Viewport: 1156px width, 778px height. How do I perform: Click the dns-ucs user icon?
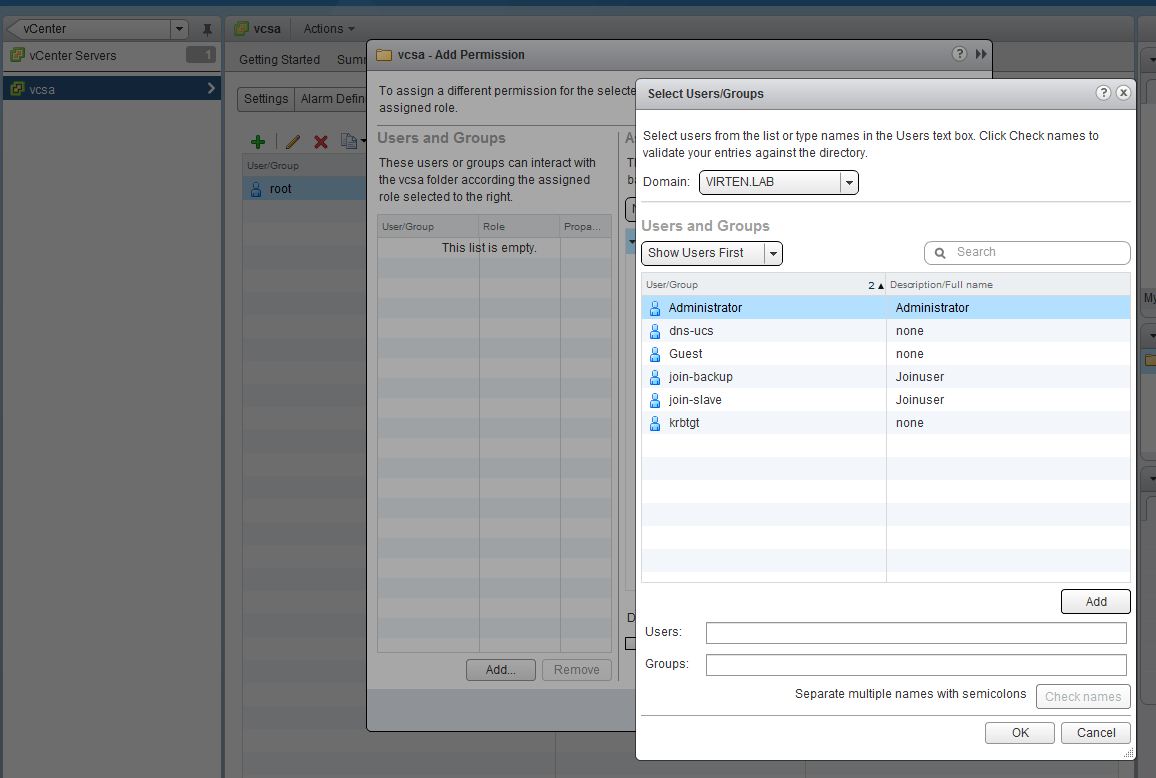(655, 331)
